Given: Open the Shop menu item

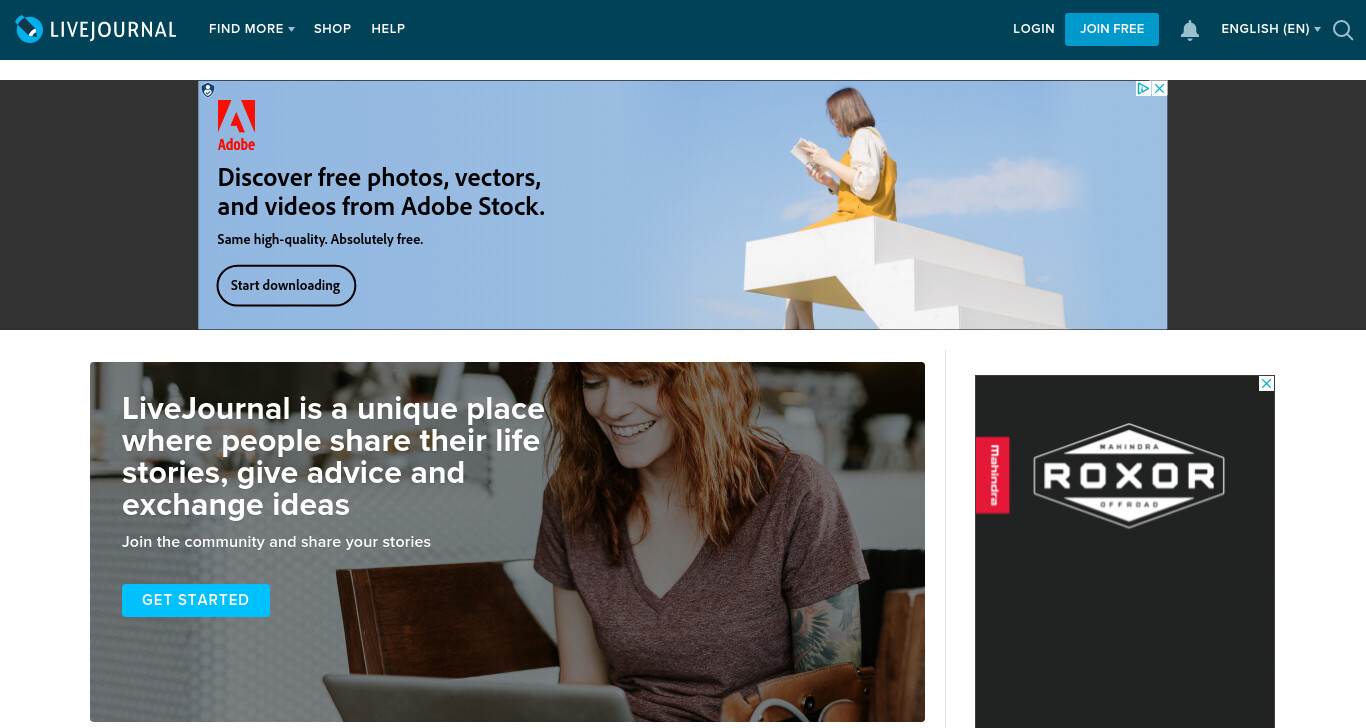Looking at the screenshot, I should click(332, 29).
